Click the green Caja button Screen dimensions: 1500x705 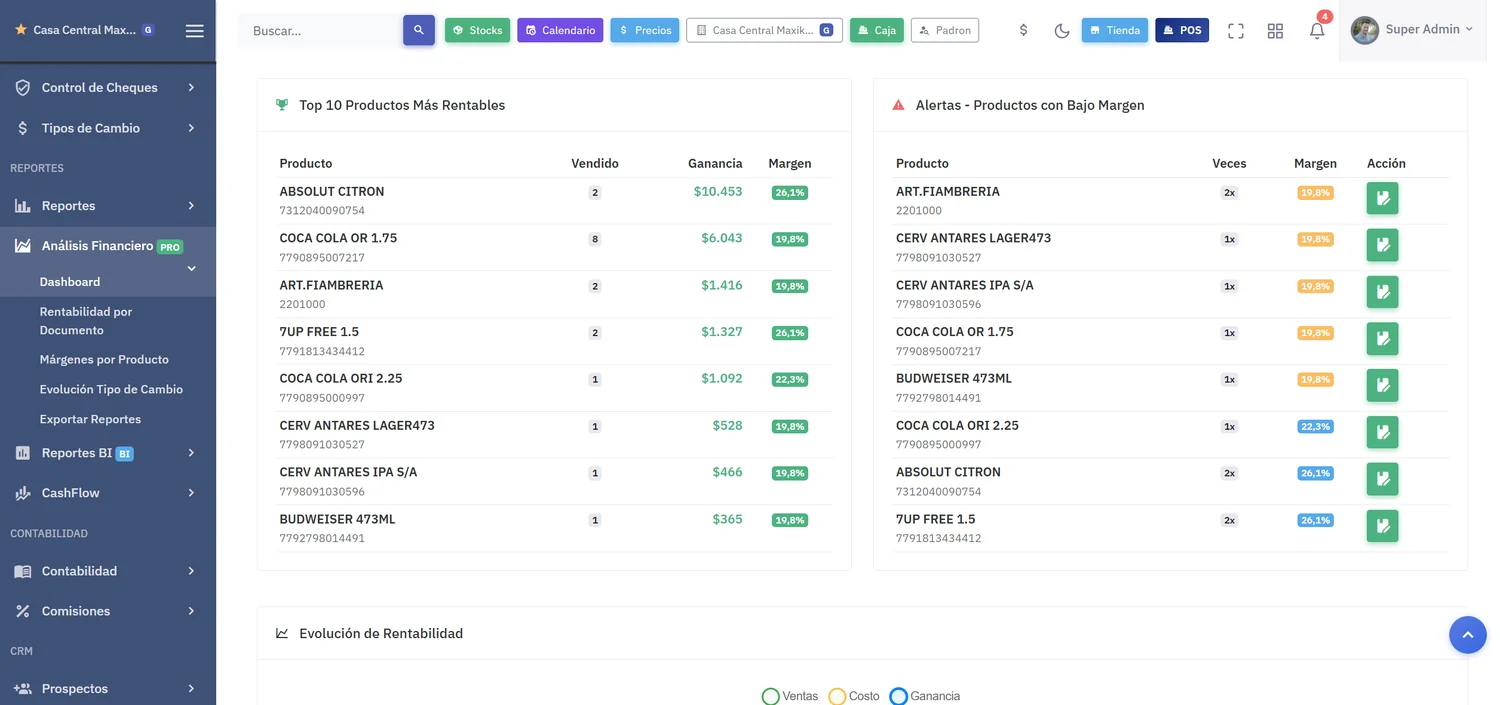coord(877,30)
